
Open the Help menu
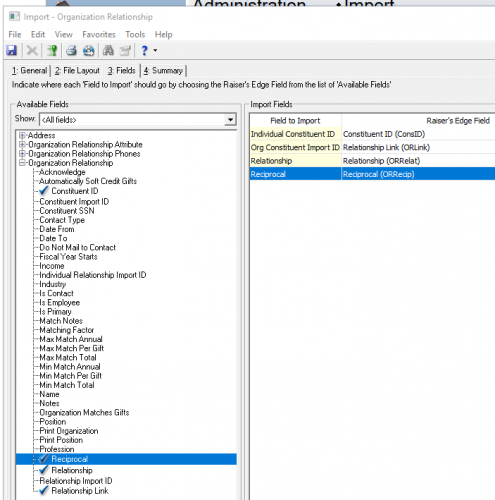[163, 34]
